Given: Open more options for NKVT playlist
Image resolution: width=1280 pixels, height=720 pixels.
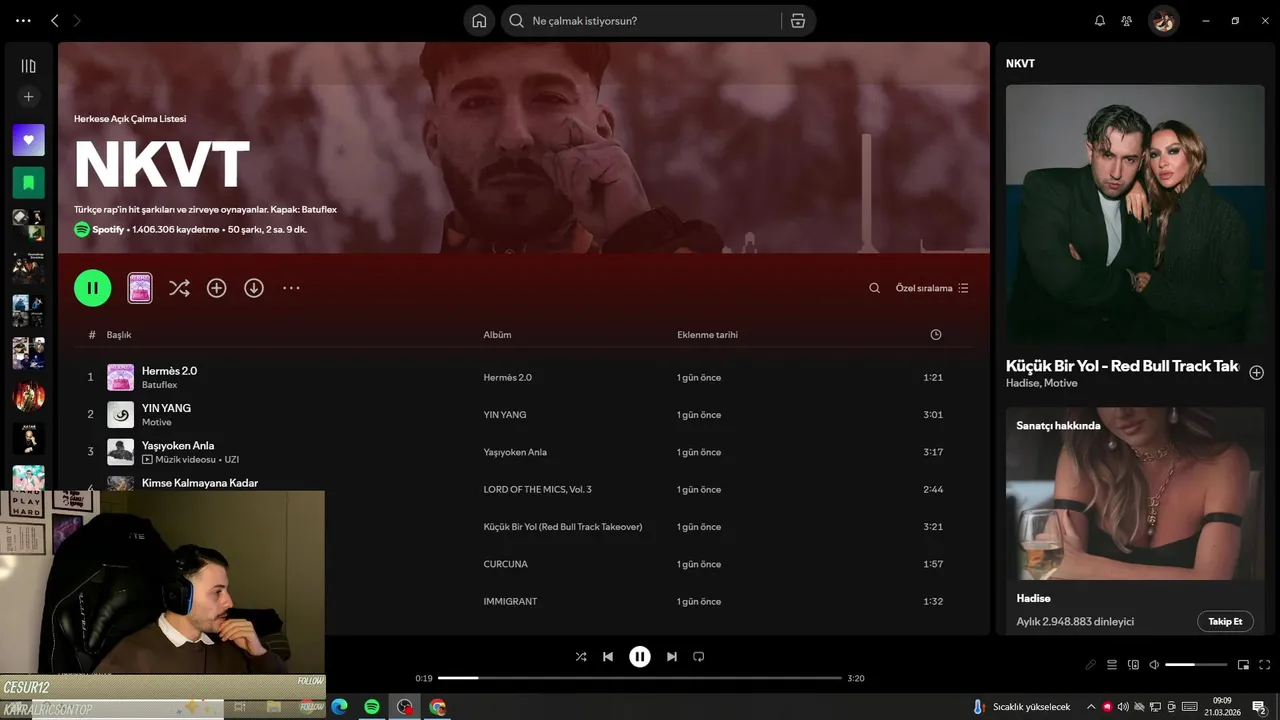Looking at the screenshot, I should [x=291, y=288].
